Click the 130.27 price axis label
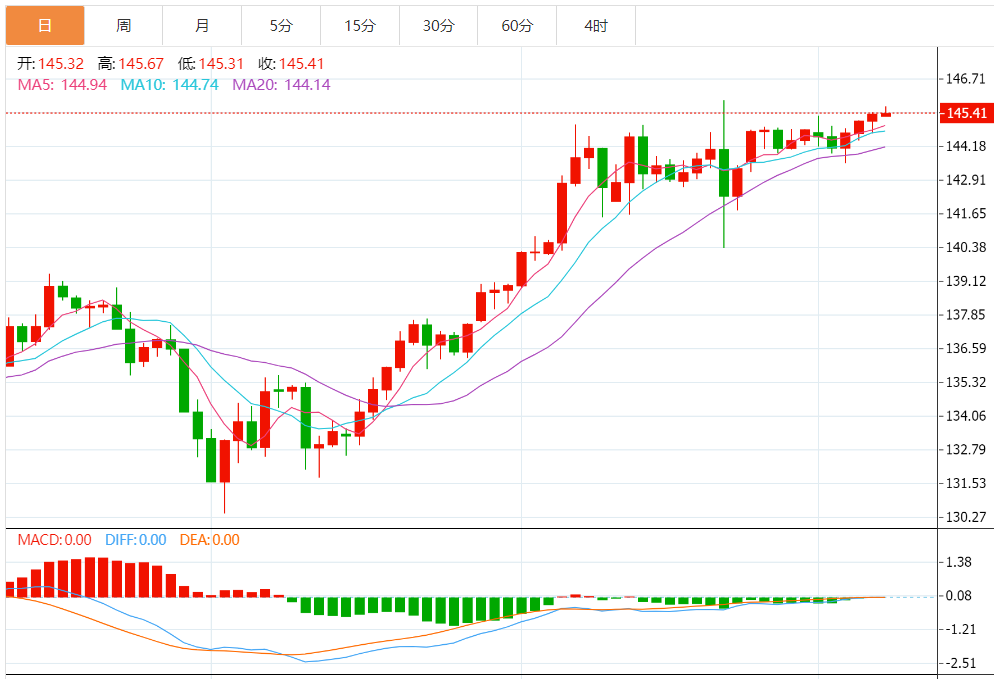Image resolution: width=994 pixels, height=679 pixels. [965, 517]
